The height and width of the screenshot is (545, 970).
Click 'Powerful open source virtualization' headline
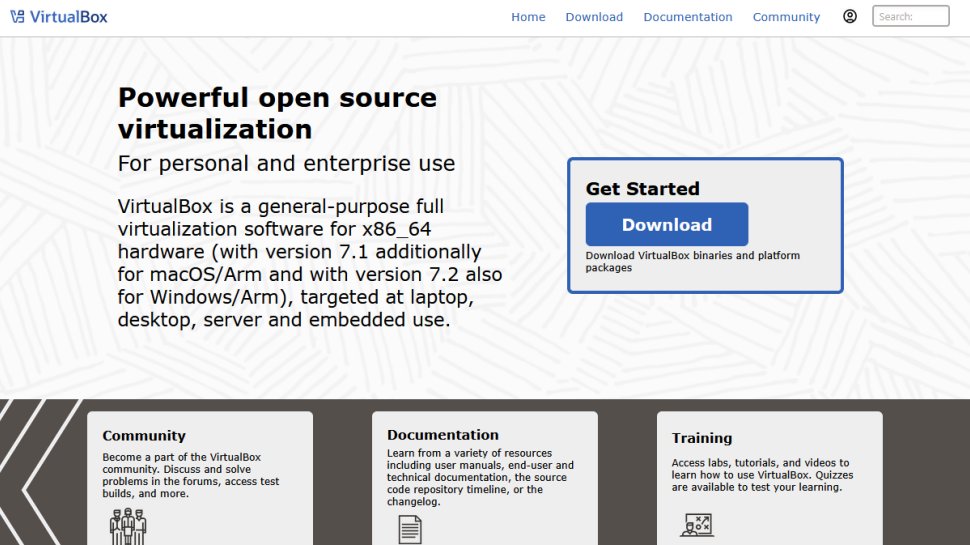(277, 113)
